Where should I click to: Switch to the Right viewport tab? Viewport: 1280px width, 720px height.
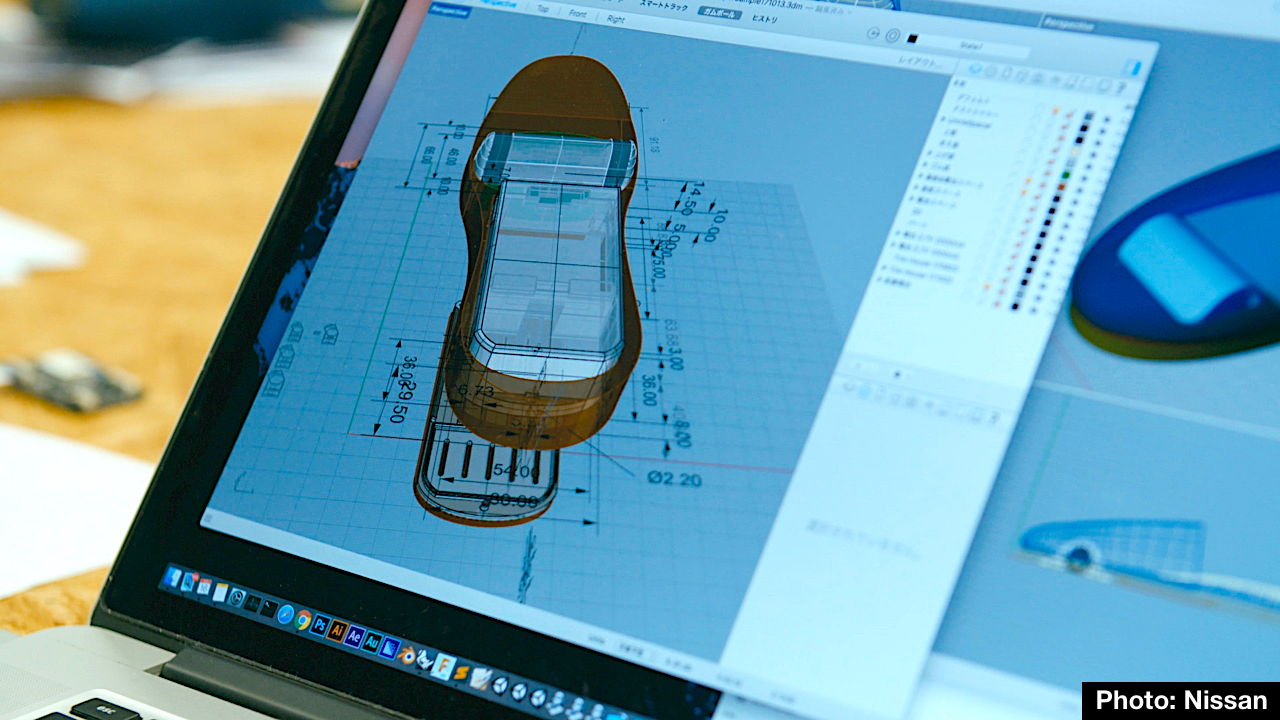615,19
